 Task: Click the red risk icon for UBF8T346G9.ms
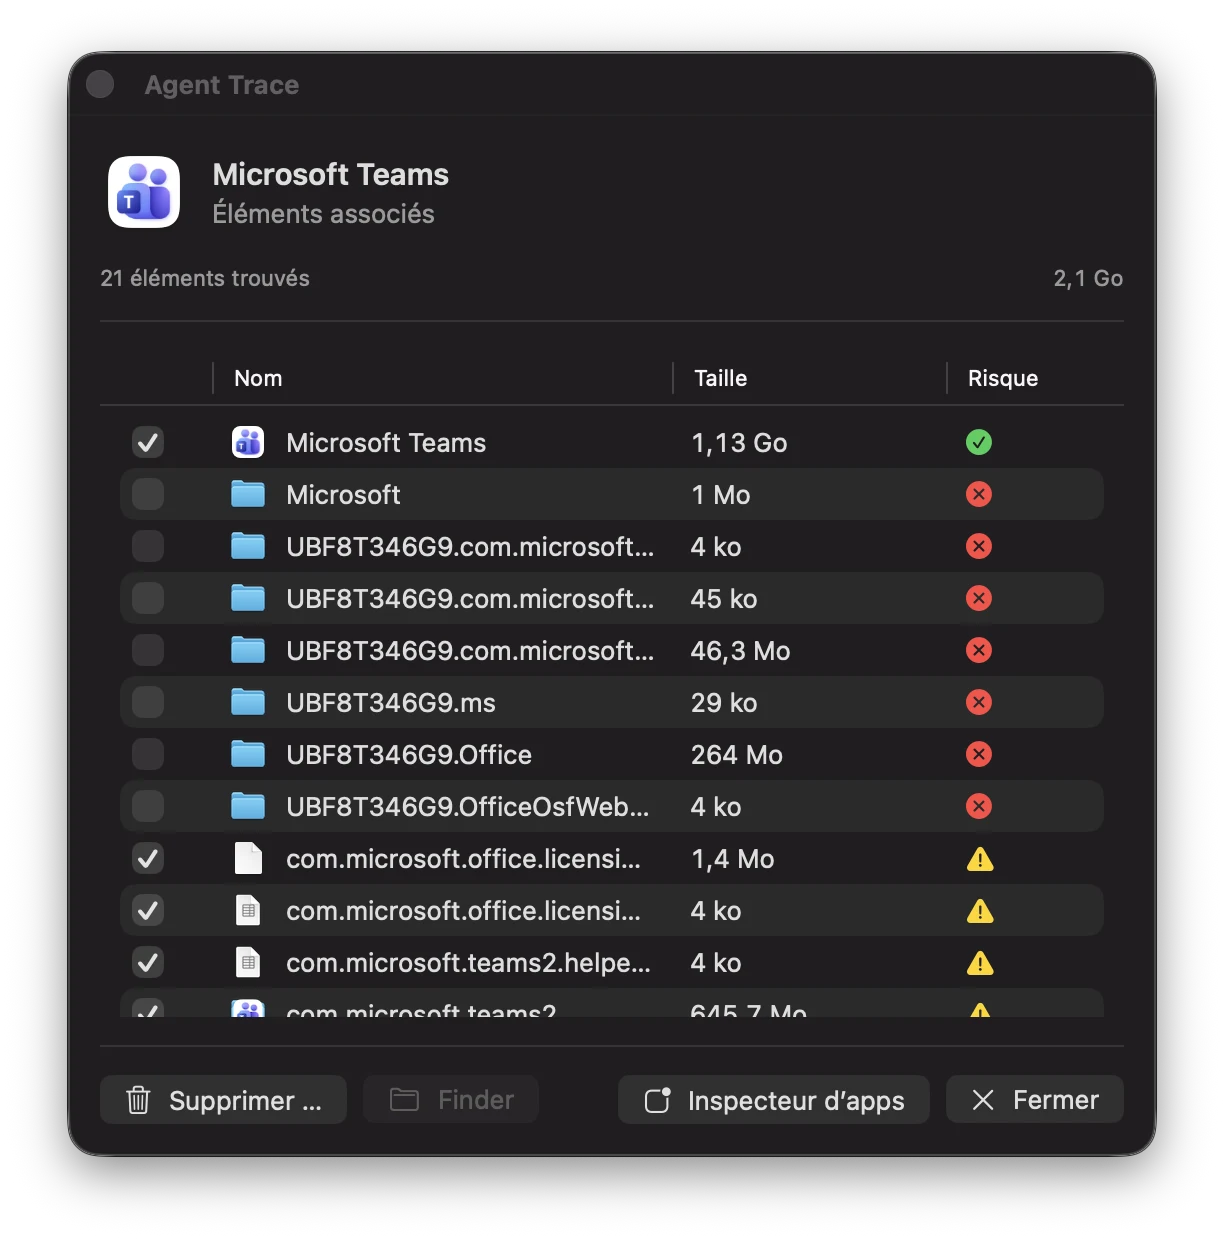979,702
